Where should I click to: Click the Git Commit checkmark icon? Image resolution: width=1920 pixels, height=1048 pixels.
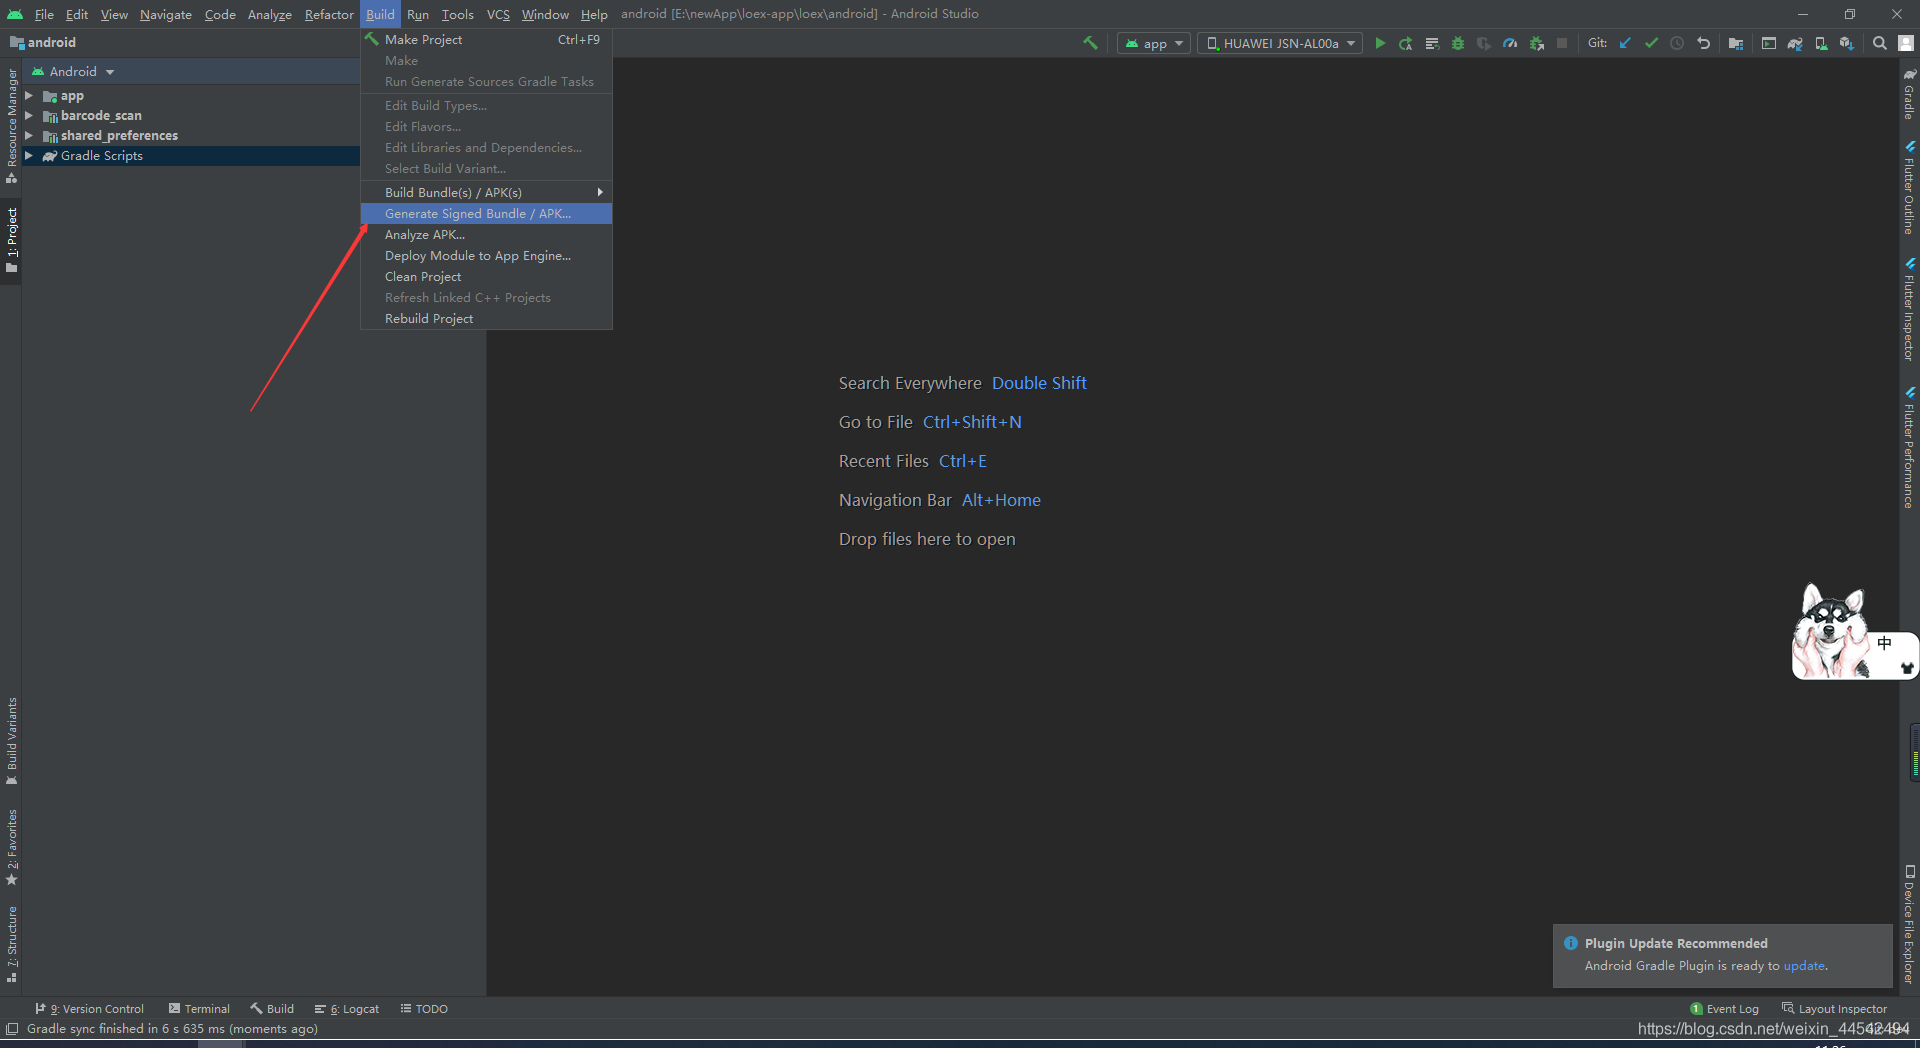1651,43
